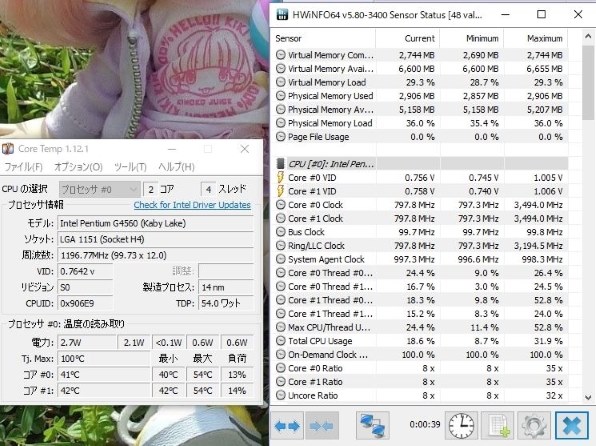Click the VID field 0.7642 v
This screenshot has height=446, width=596.
click(85, 271)
